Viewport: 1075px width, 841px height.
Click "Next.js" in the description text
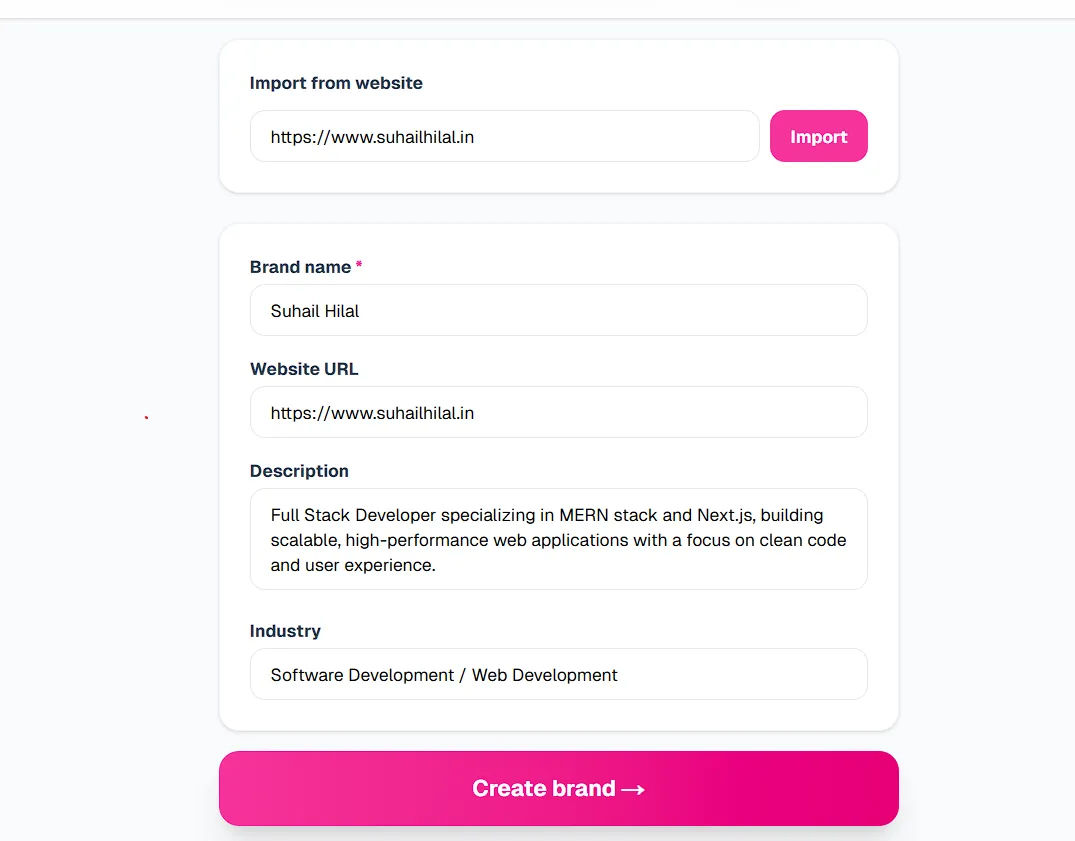[727, 515]
